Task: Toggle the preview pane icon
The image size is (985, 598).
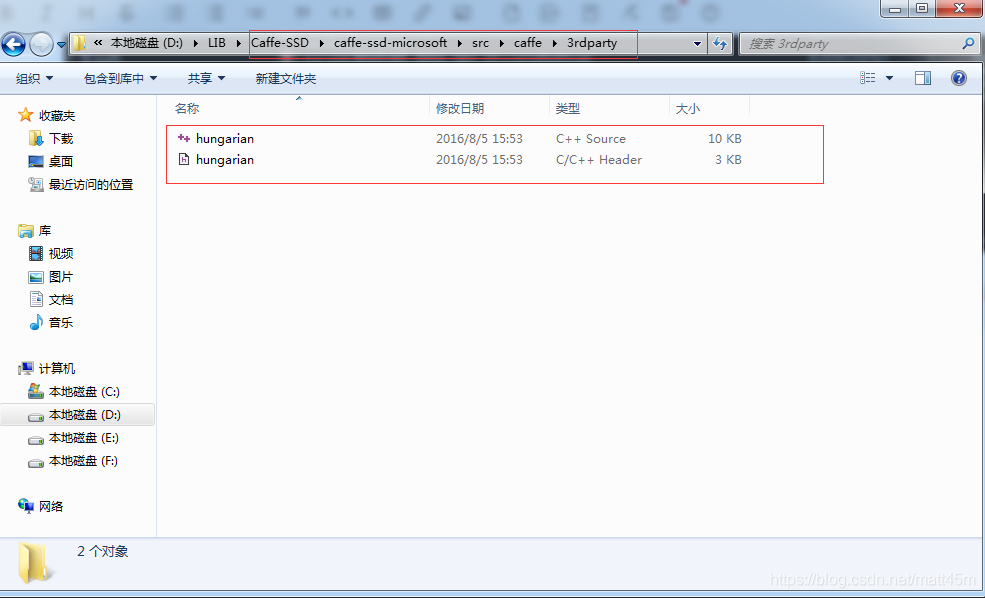Action: (923, 78)
